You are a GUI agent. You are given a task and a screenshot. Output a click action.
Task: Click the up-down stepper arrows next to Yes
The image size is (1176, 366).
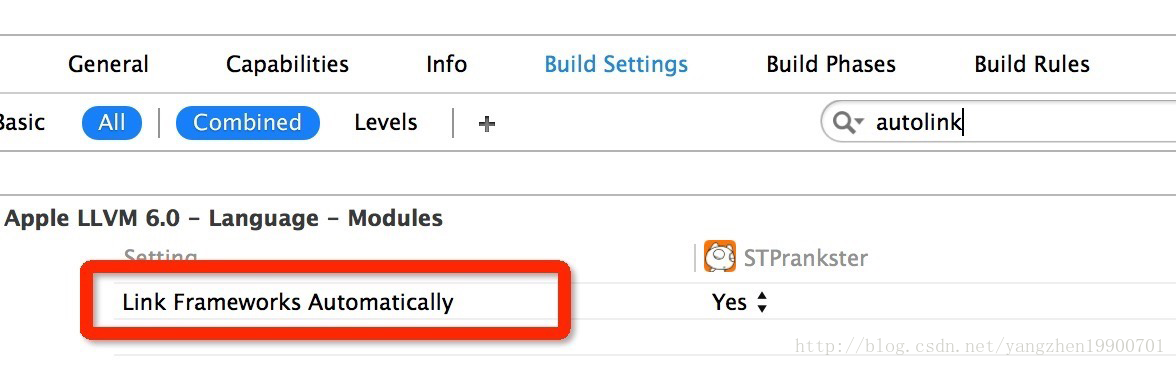coord(762,302)
